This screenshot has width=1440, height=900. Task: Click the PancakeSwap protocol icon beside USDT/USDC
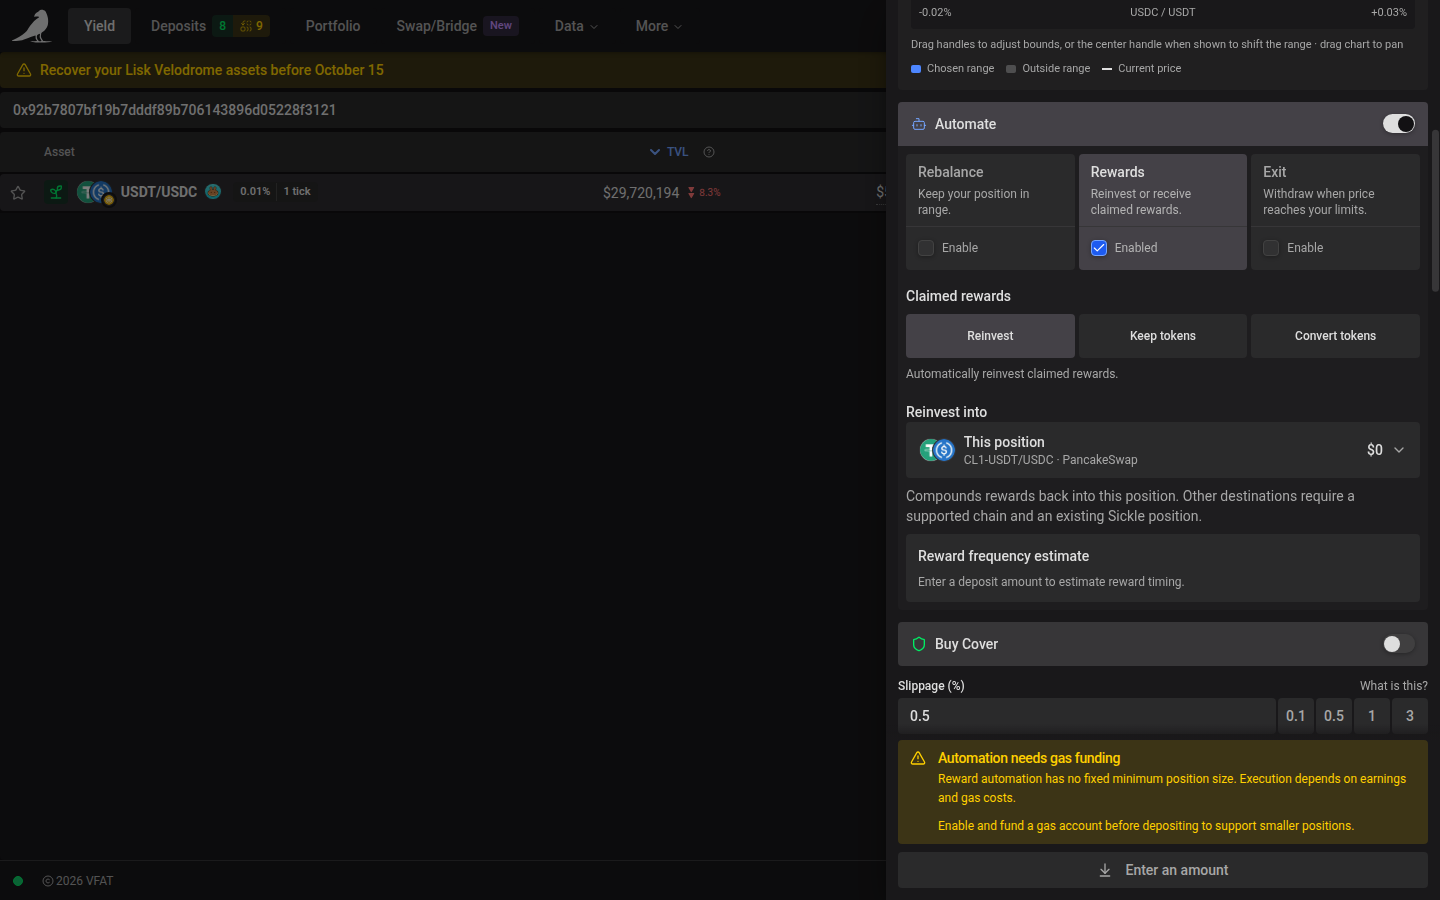pyautogui.click(x=213, y=191)
